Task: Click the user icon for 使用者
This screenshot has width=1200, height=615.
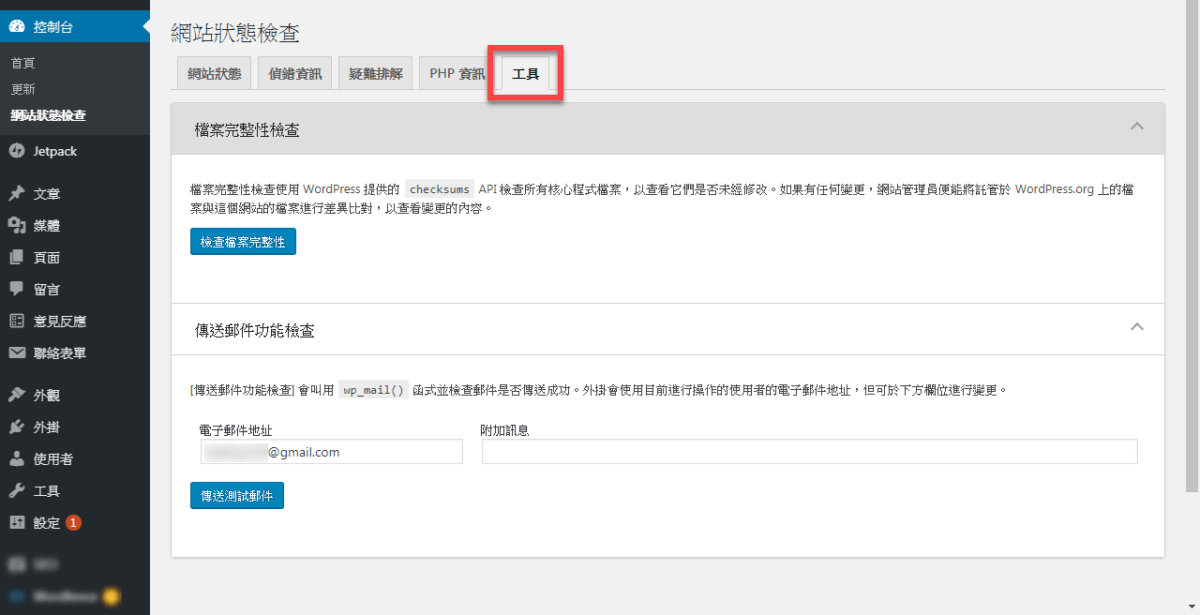Action: click(x=17, y=459)
